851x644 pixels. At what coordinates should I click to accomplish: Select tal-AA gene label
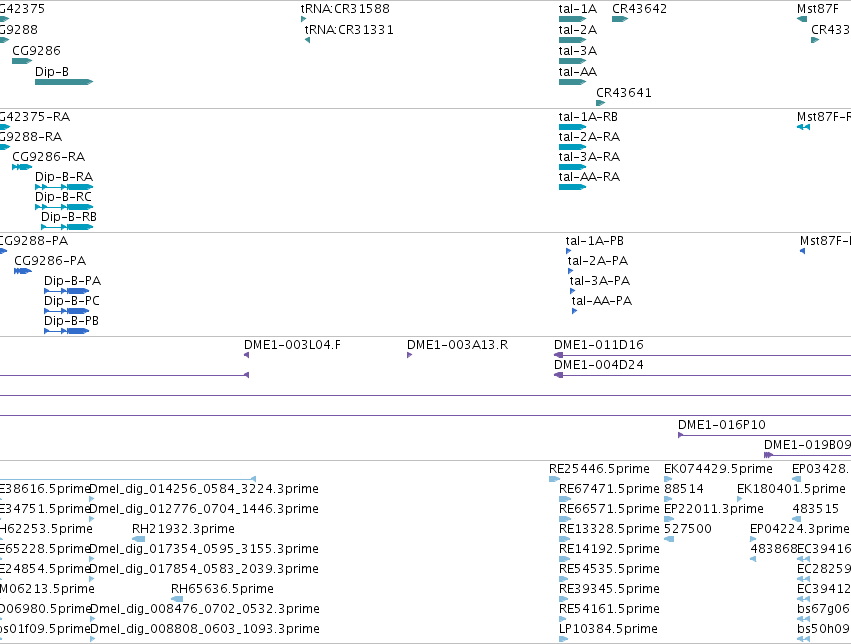(577, 72)
